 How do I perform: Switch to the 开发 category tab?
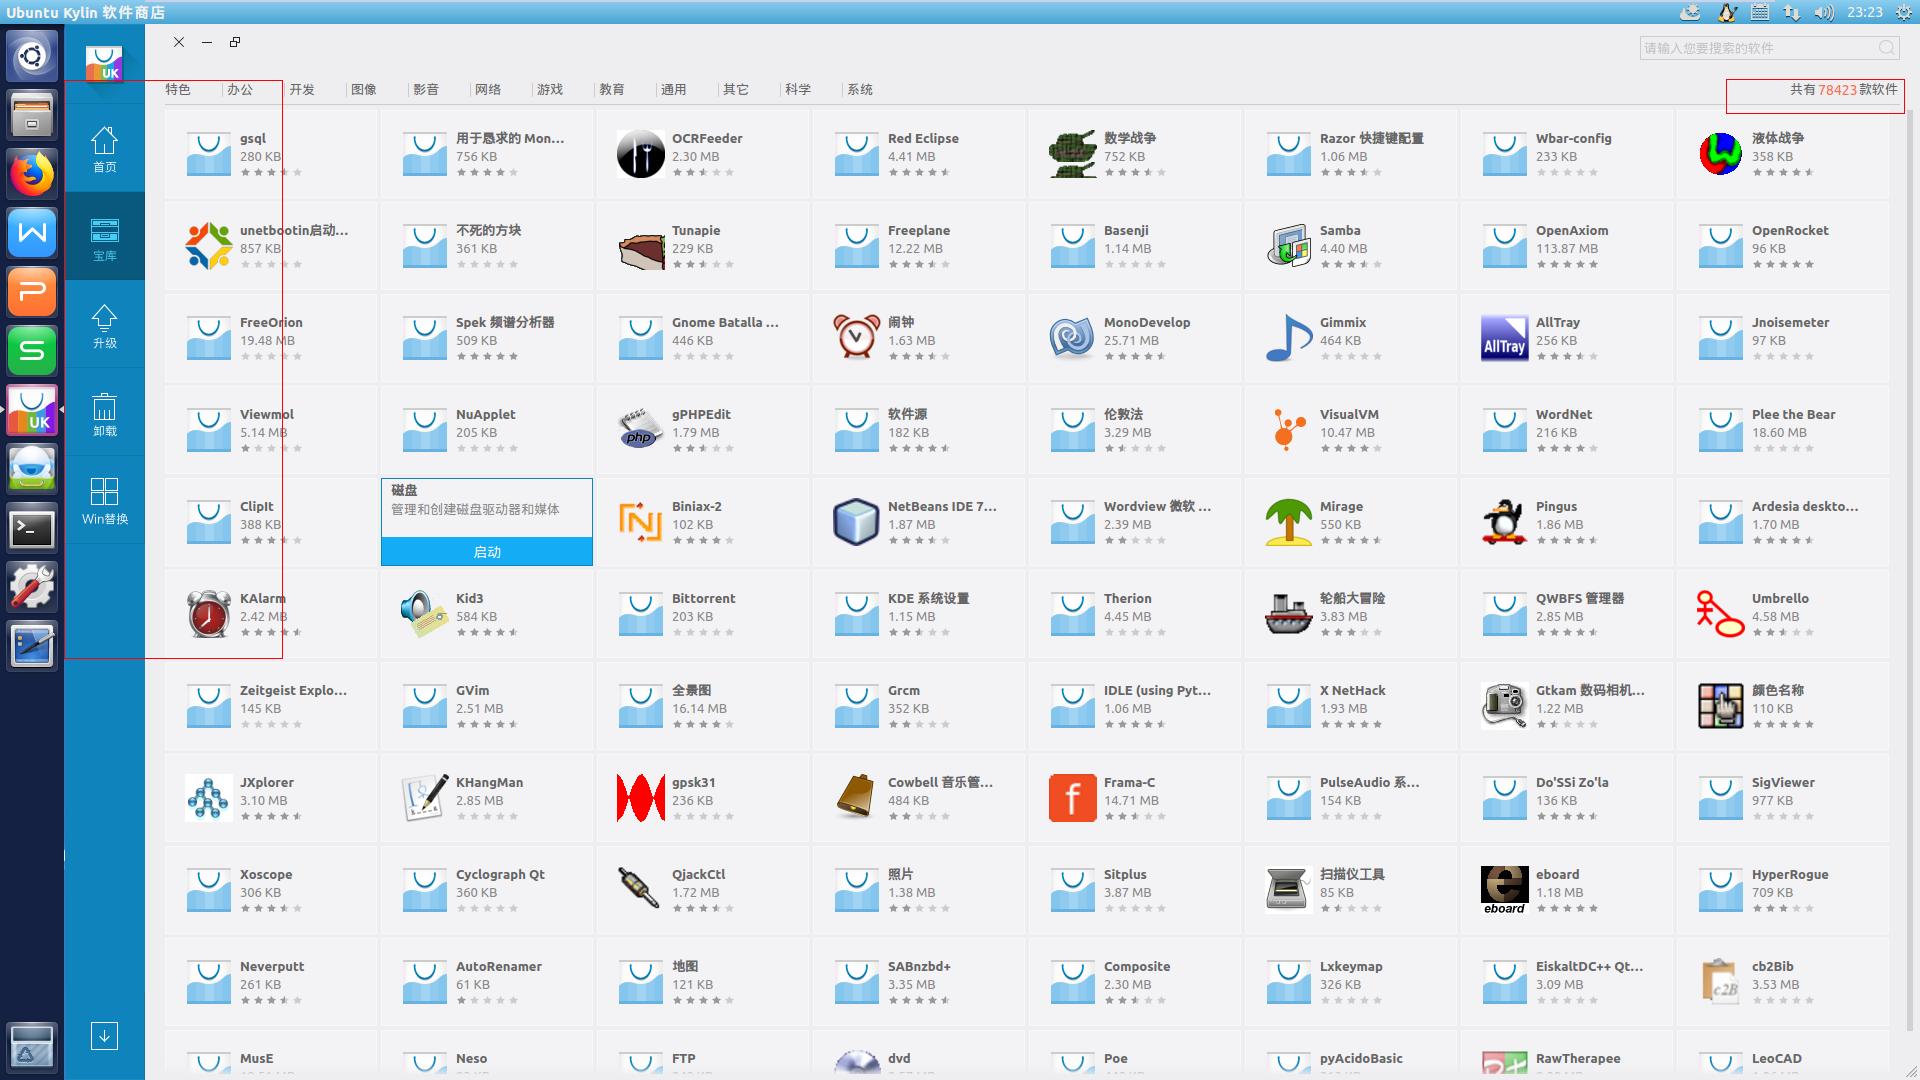coord(302,90)
